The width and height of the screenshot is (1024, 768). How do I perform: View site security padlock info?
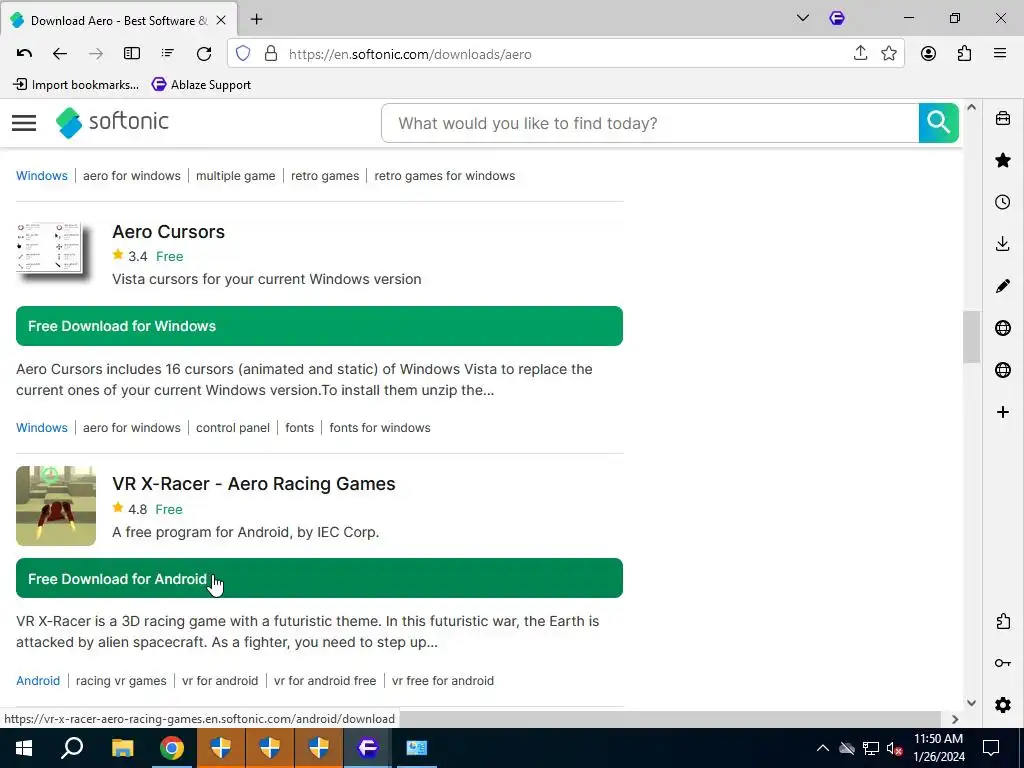click(x=270, y=54)
